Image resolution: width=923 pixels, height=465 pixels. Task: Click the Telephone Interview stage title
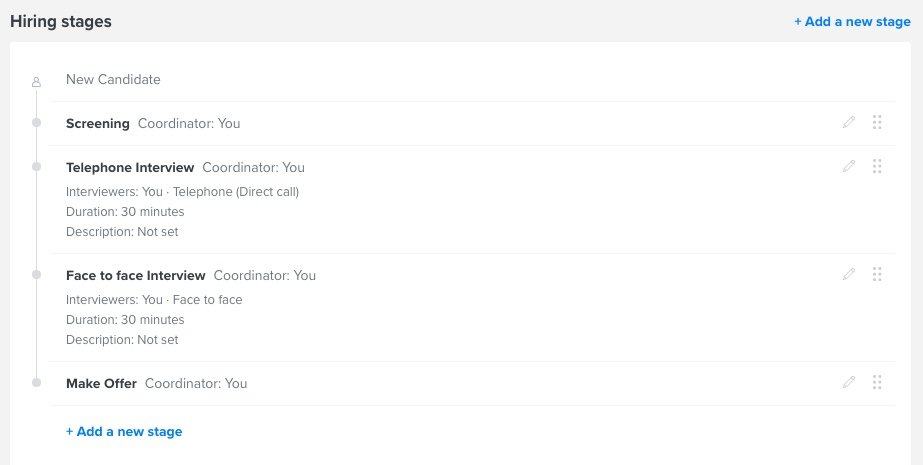(x=130, y=167)
